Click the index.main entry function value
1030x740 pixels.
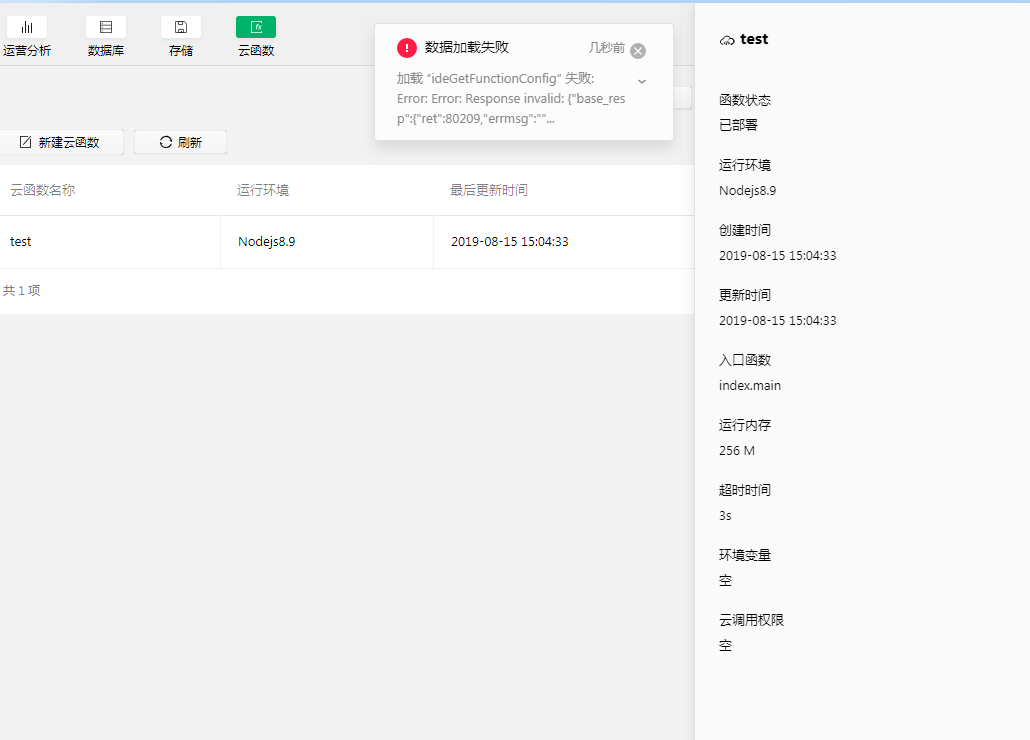pyautogui.click(x=750, y=386)
